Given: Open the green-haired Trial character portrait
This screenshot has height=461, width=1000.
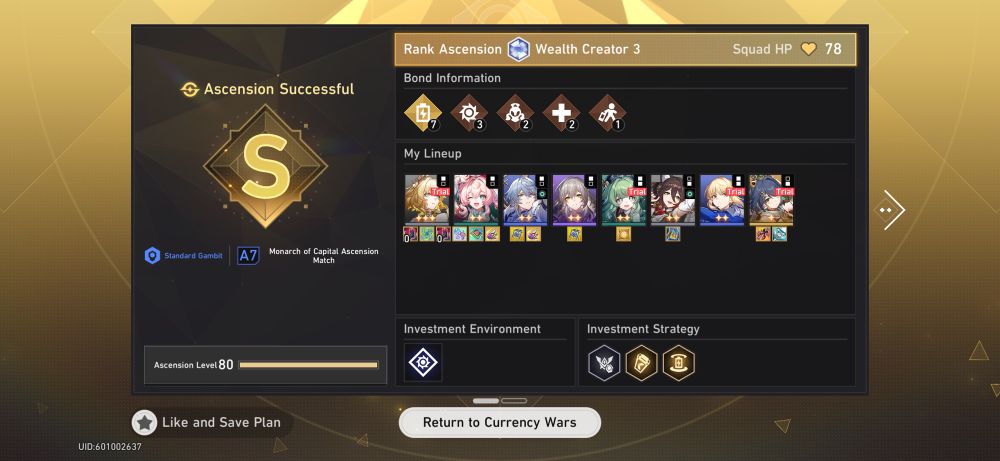Looking at the screenshot, I should [624, 200].
